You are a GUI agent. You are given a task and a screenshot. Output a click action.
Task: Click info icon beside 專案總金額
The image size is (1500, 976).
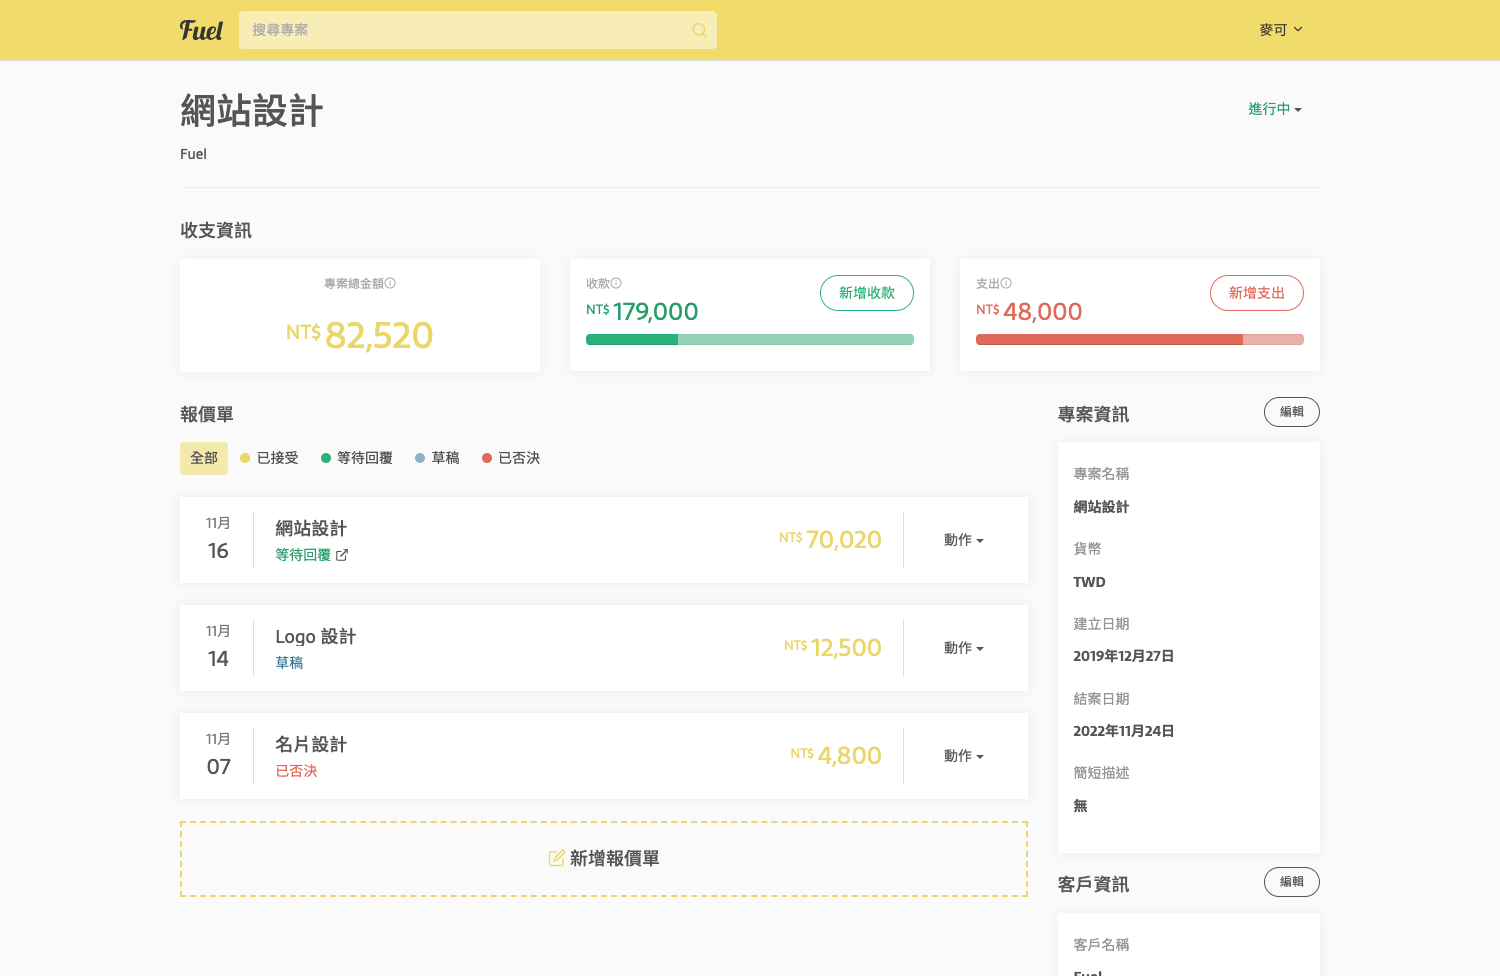click(x=391, y=283)
